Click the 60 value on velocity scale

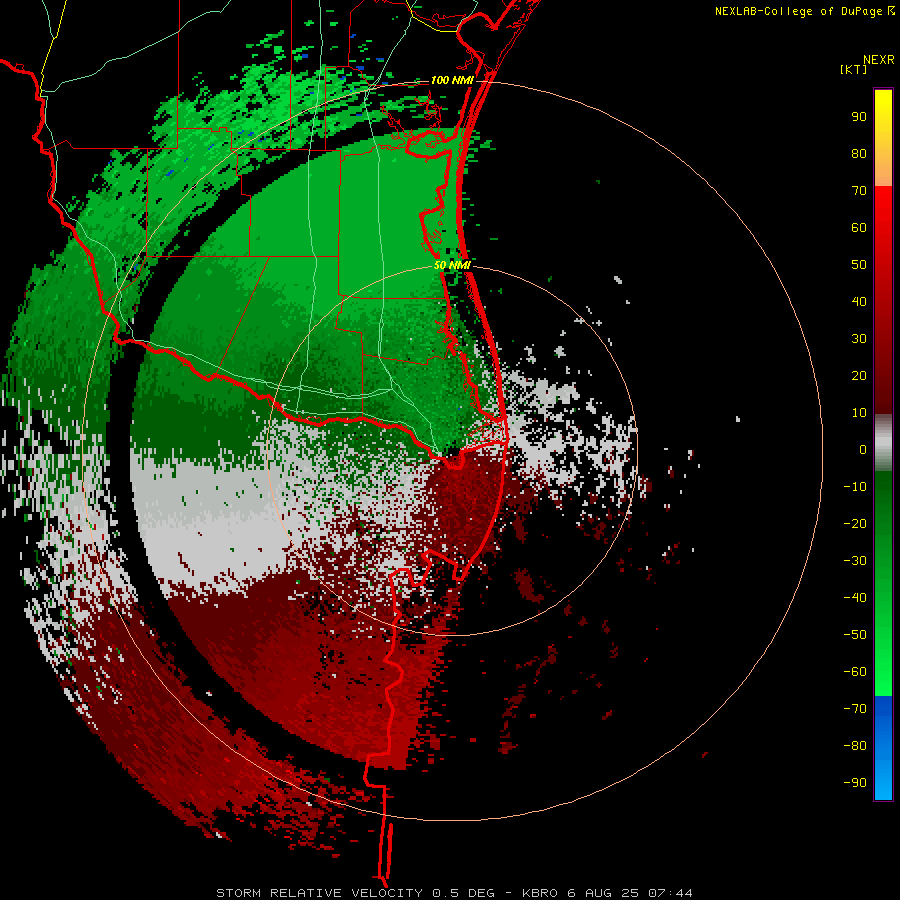[859, 228]
